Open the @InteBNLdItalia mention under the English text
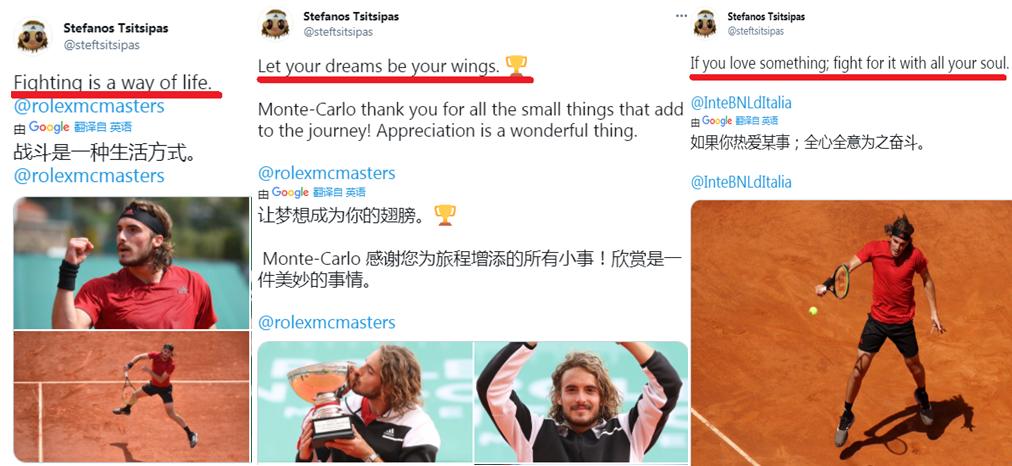Screen dimensions: 1012x466 (741, 103)
